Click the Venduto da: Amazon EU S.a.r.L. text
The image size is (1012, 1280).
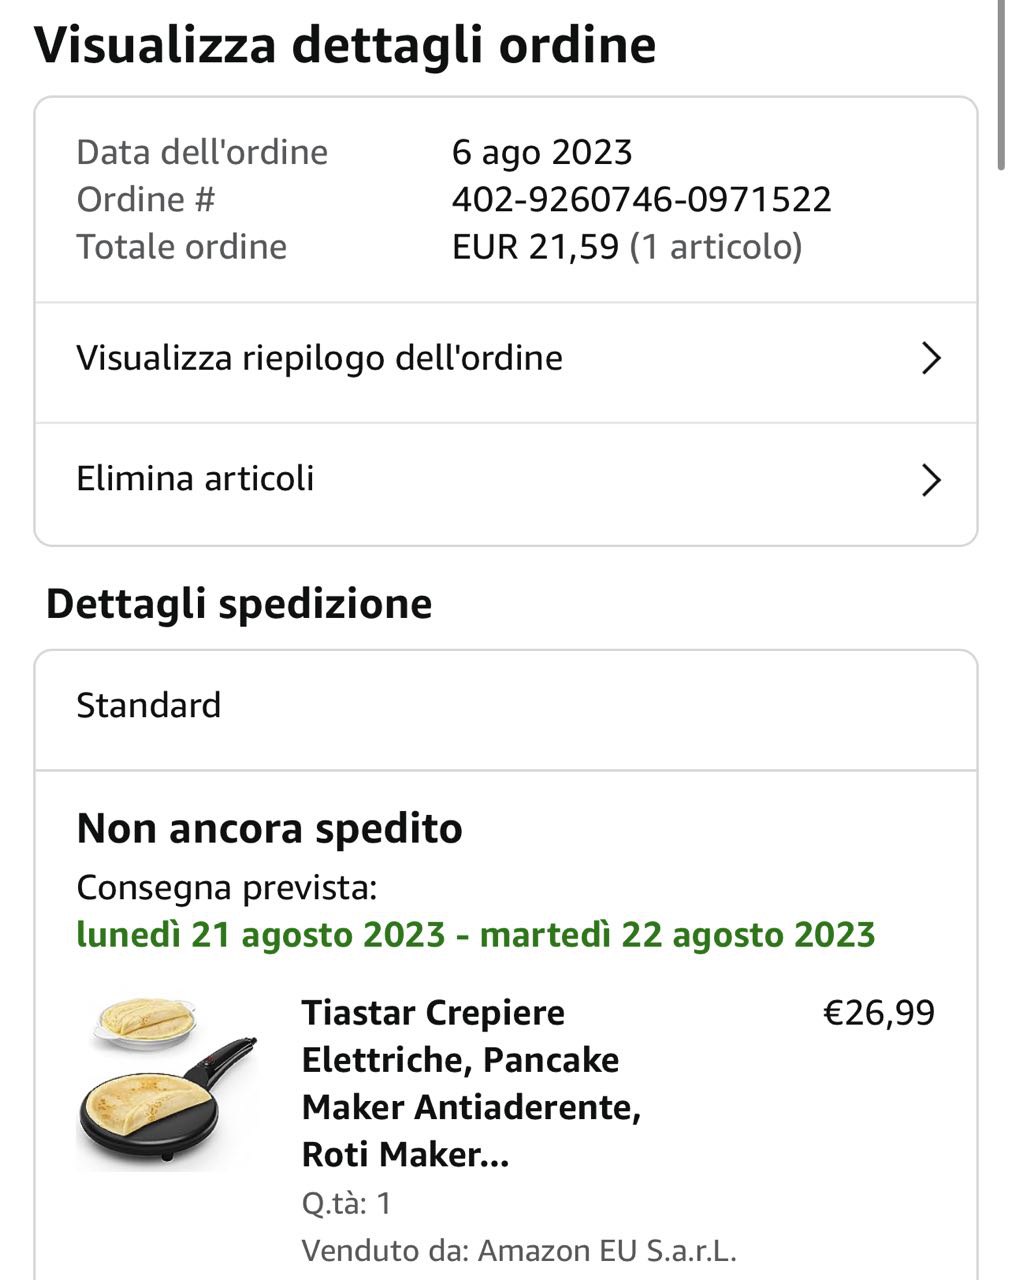click(519, 1250)
